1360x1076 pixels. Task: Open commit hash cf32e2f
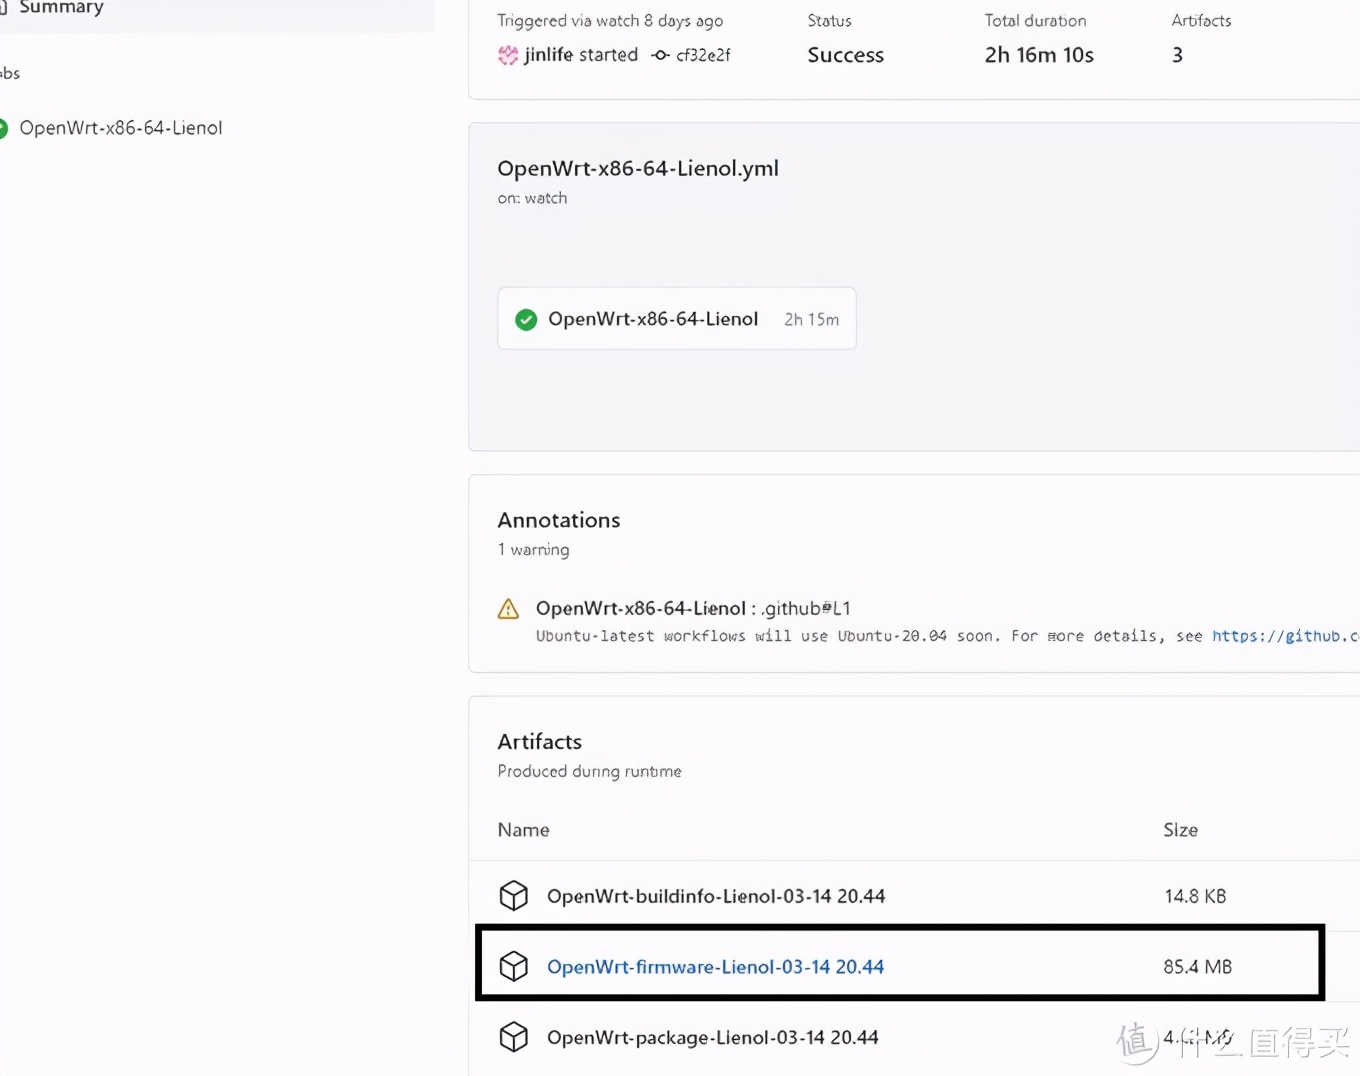click(x=703, y=55)
